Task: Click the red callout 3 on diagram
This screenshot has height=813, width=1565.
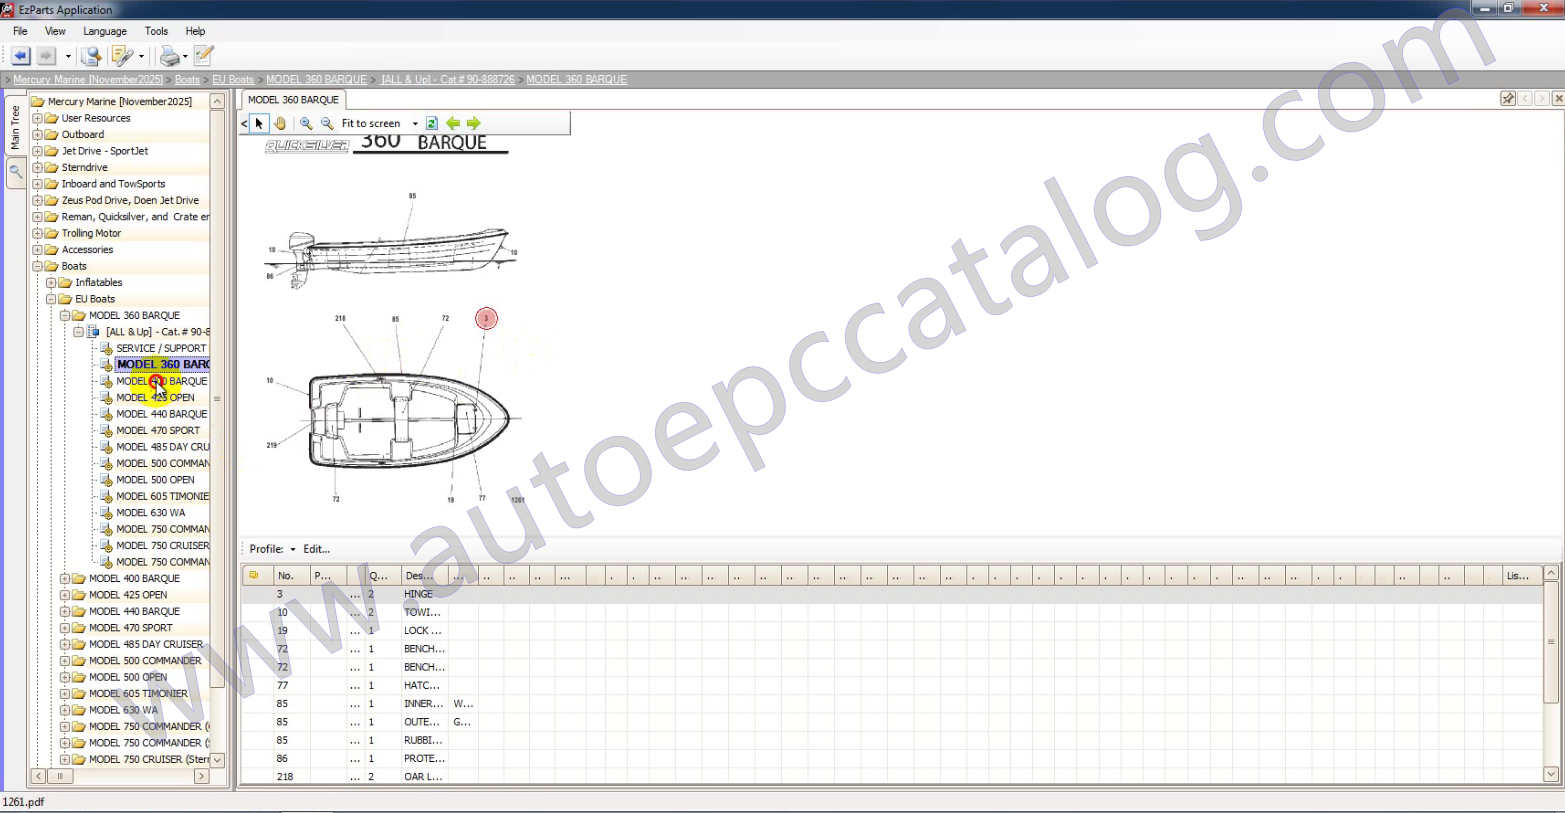Action: point(486,319)
